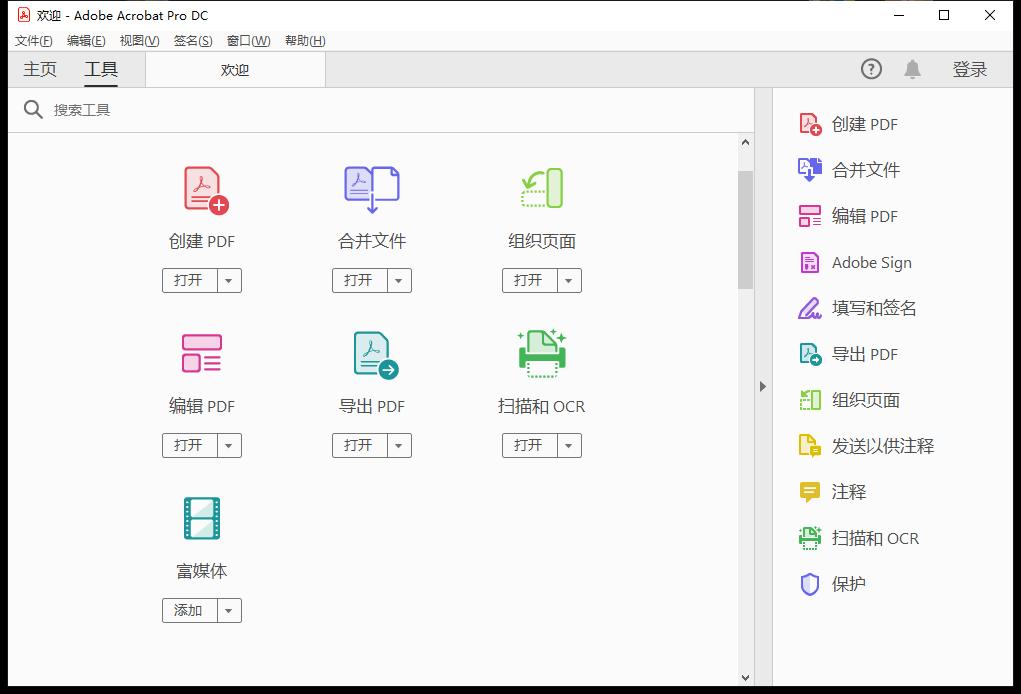Click the Create PDF (创建 PDF) large icon

coord(206,190)
